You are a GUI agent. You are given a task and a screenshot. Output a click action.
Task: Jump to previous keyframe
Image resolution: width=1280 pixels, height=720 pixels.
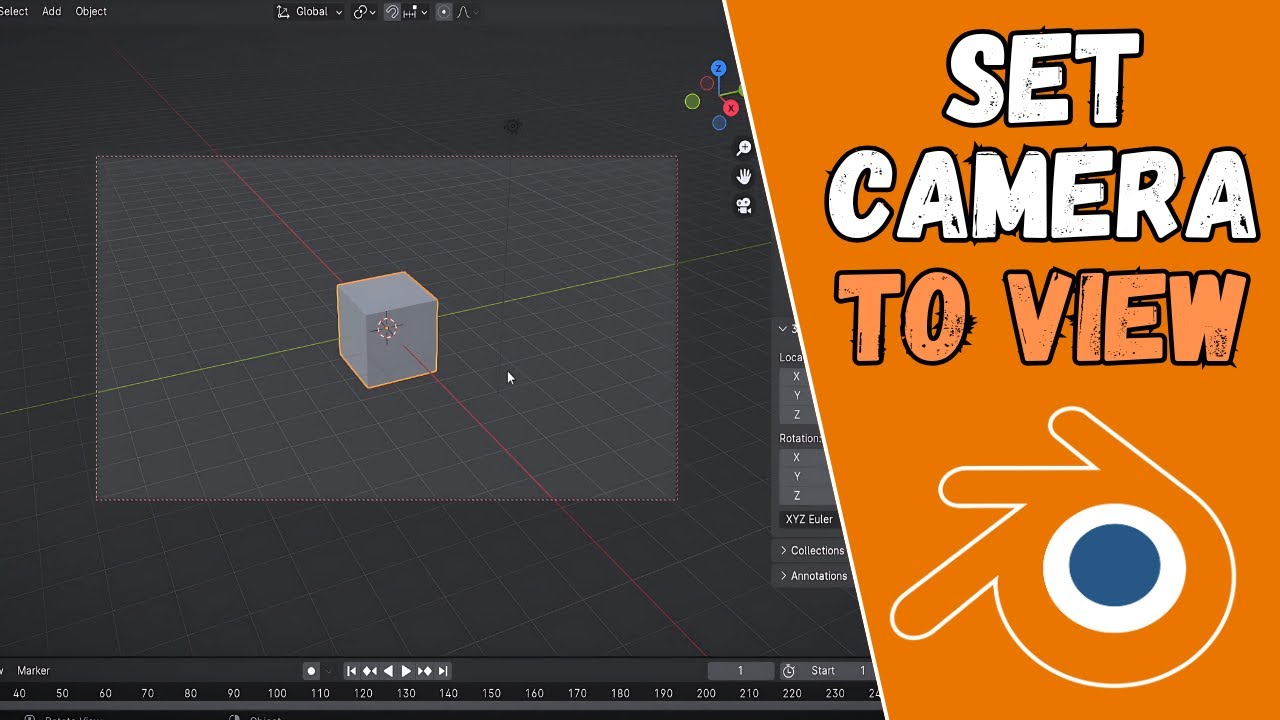(370, 671)
